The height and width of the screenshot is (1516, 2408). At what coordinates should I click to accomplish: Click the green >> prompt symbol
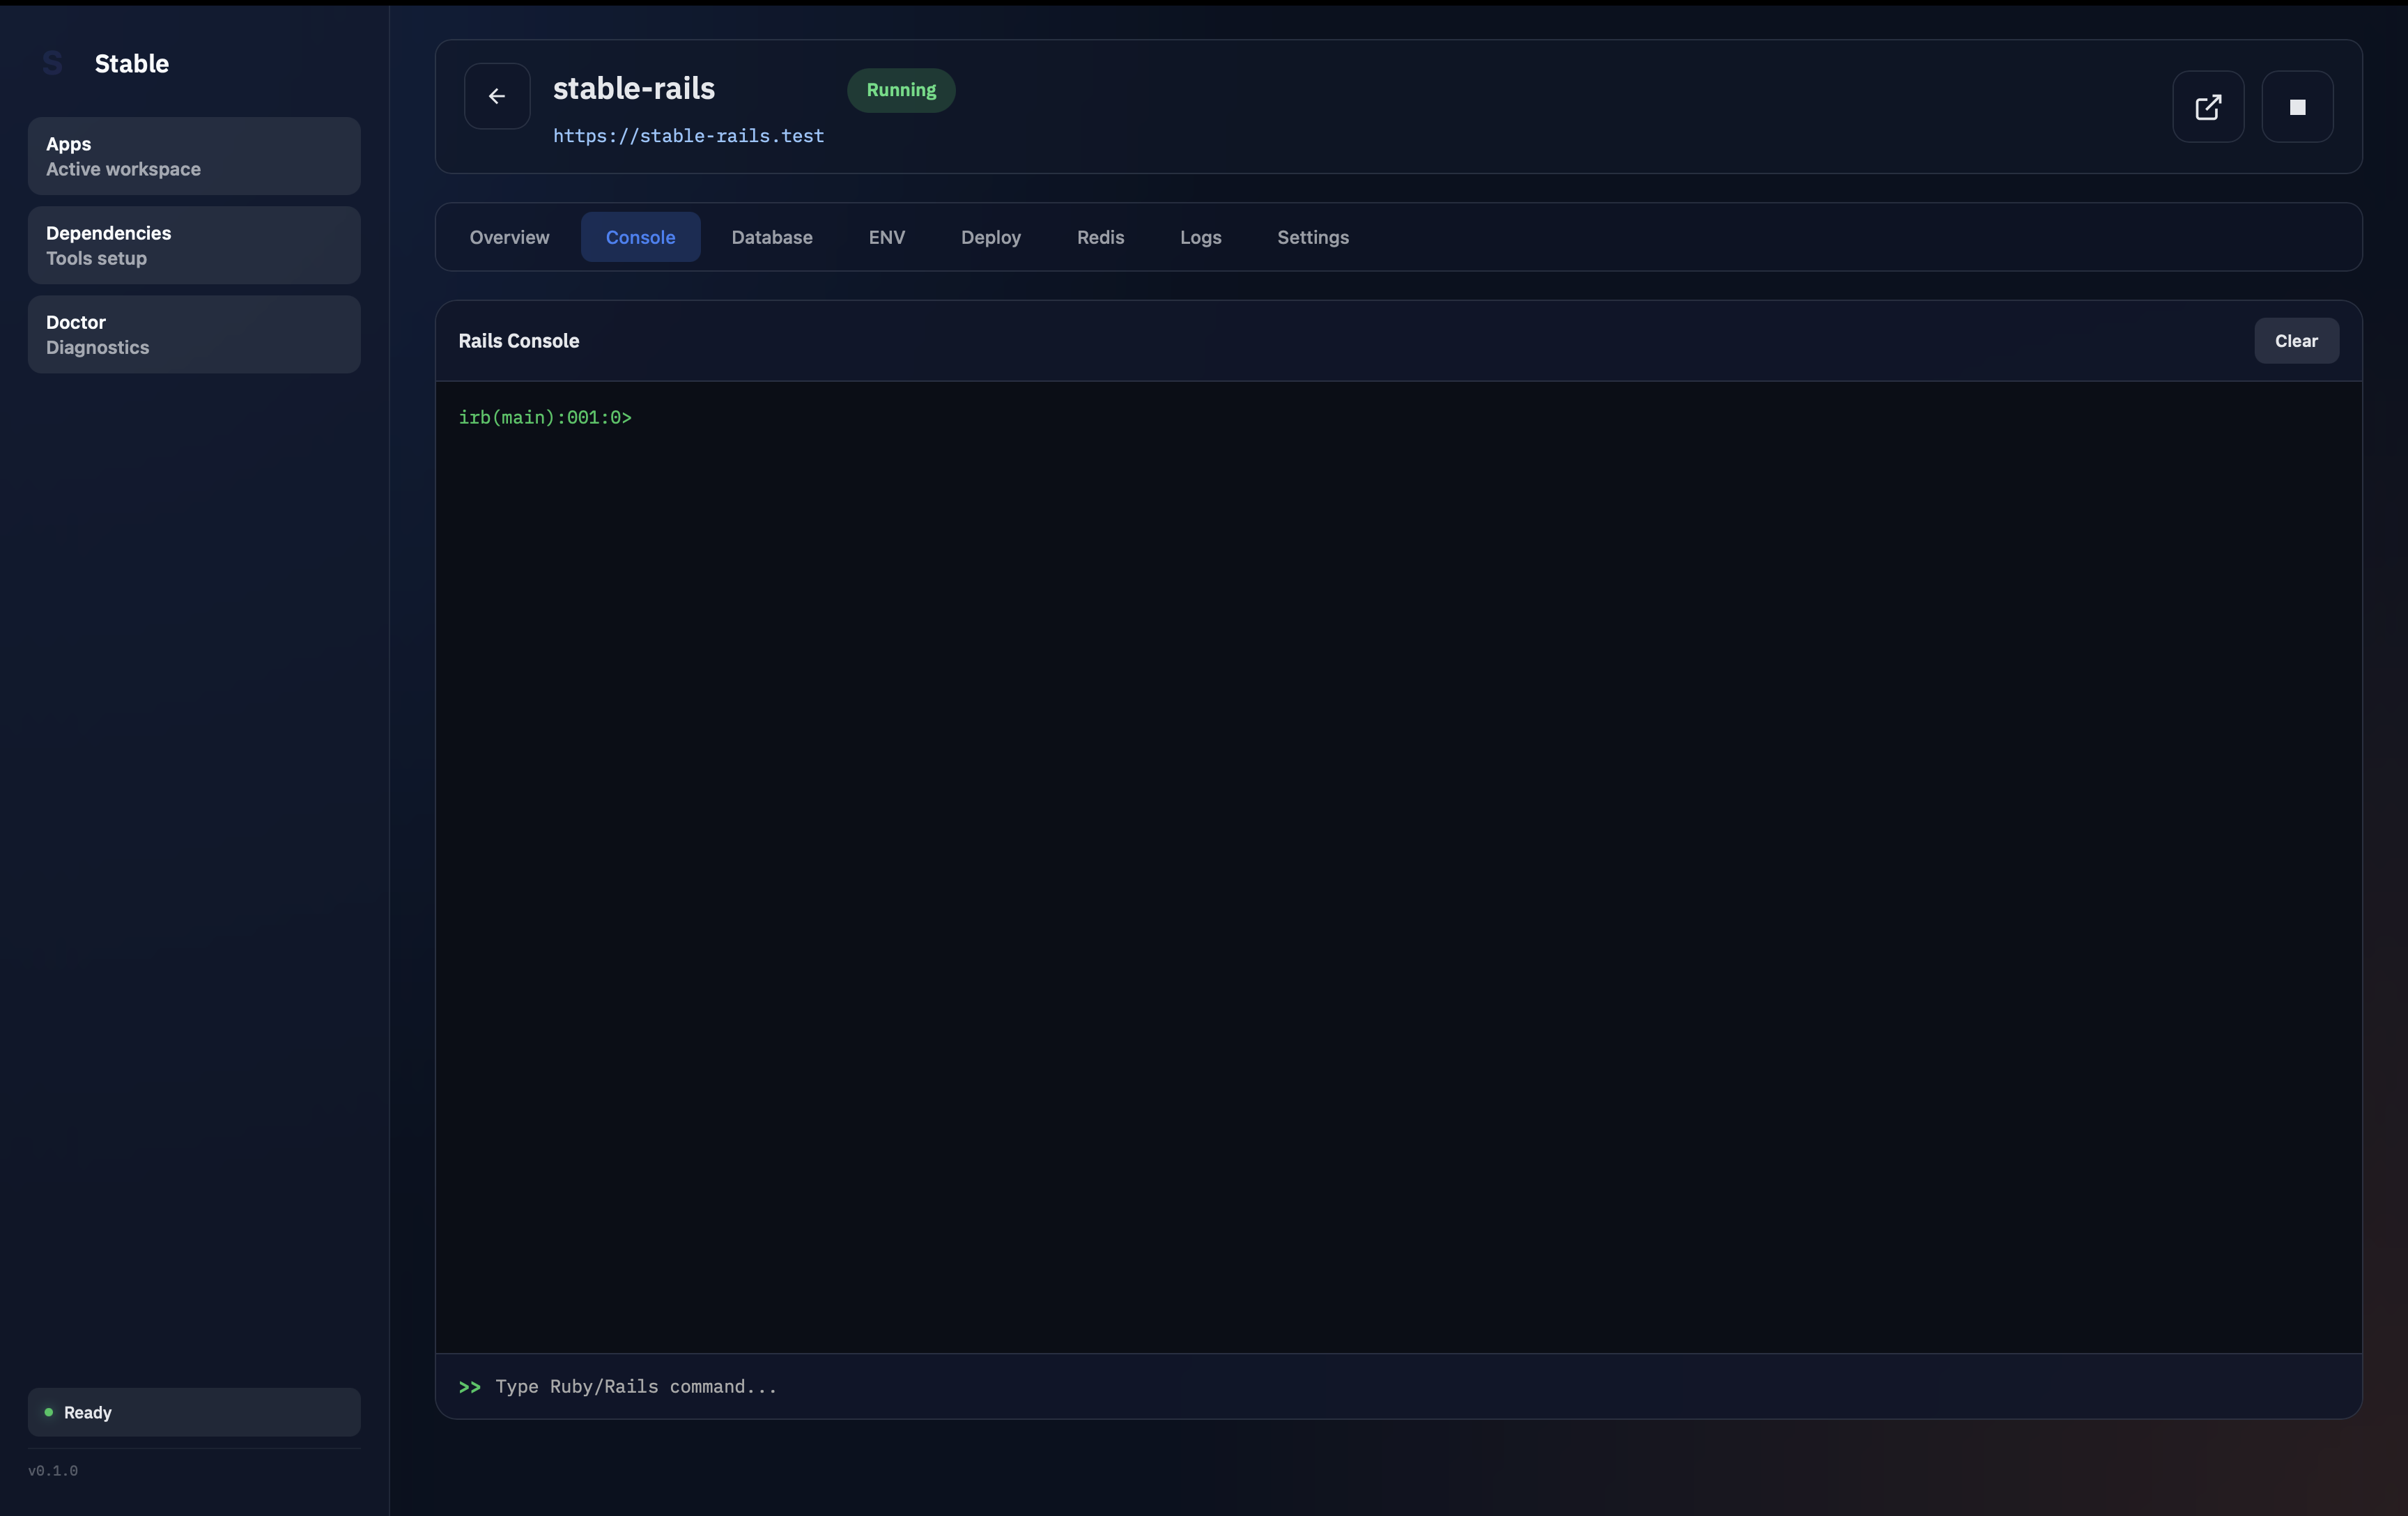click(470, 1387)
